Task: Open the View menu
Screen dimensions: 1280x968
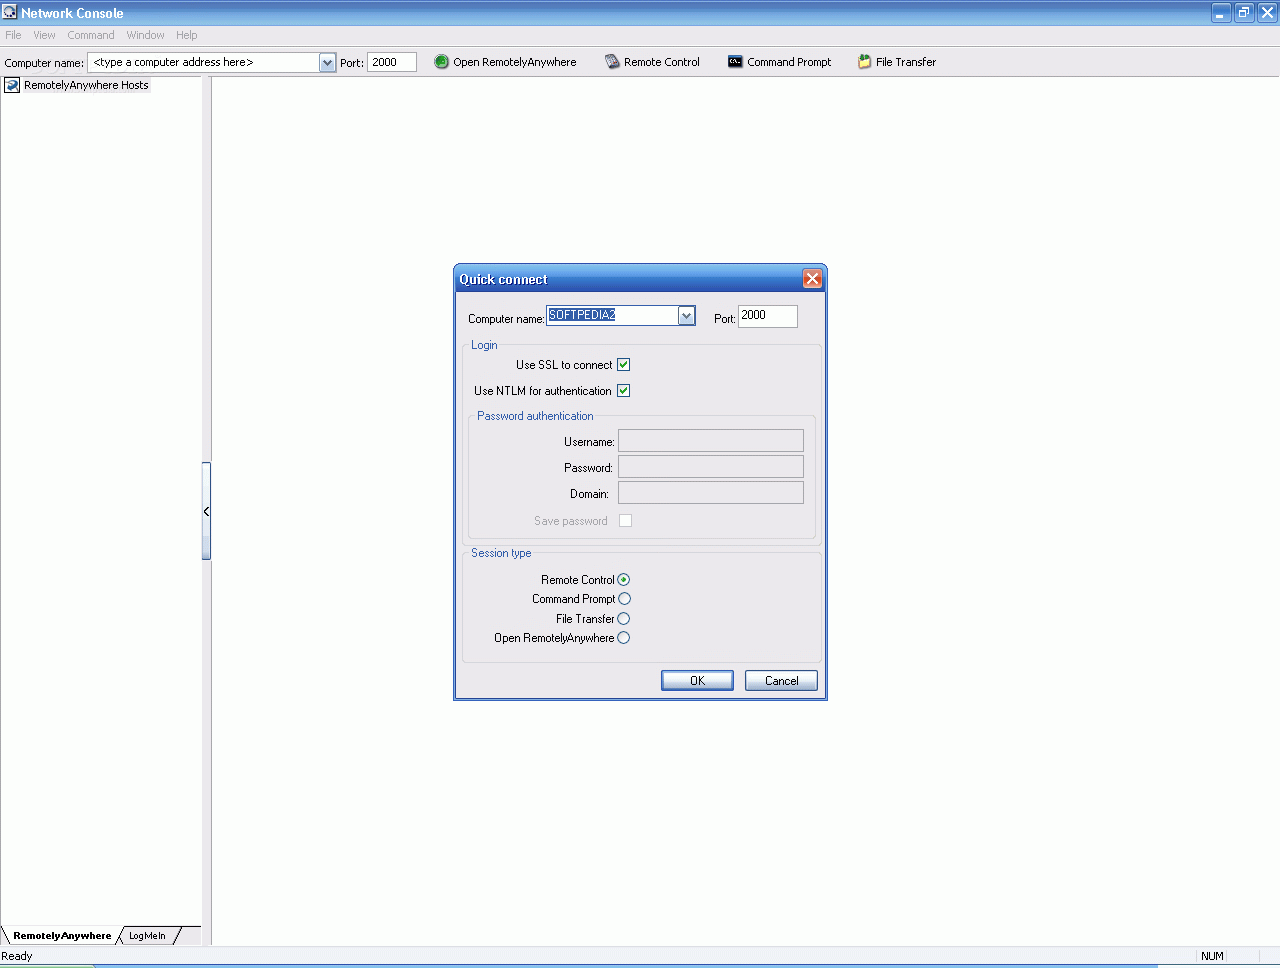Action: pos(44,35)
